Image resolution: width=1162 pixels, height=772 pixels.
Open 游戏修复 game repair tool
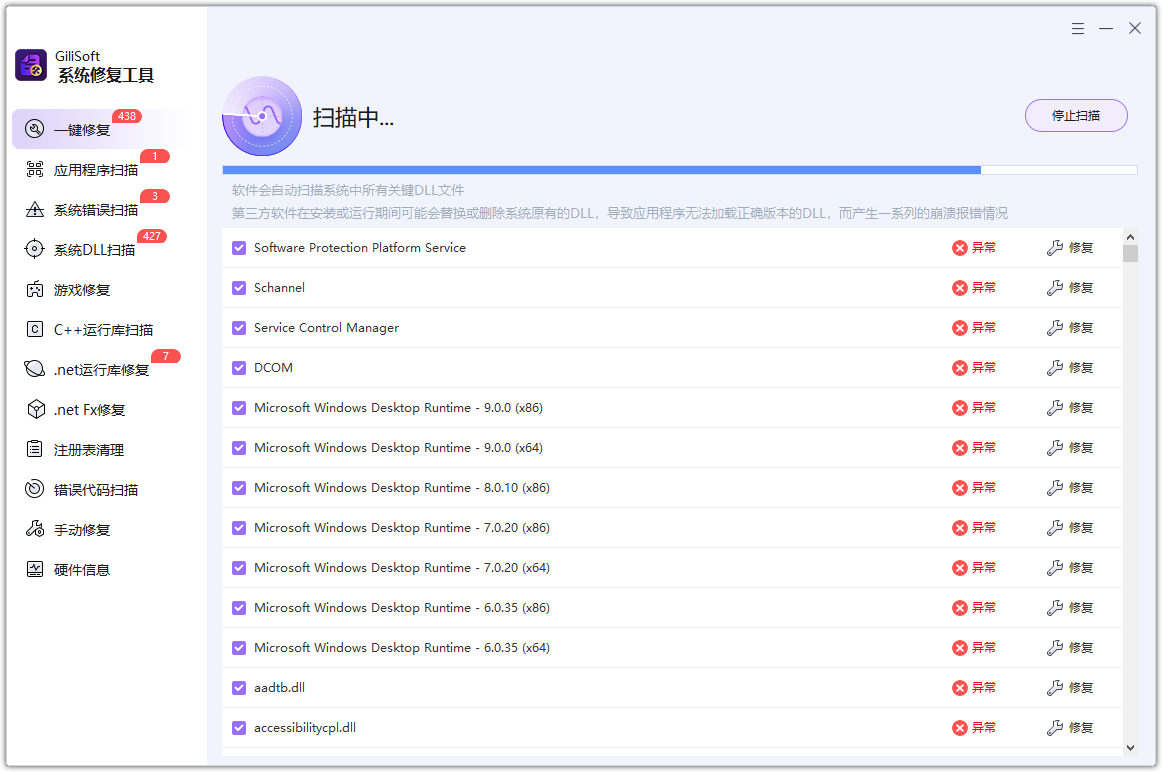coord(36,289)
